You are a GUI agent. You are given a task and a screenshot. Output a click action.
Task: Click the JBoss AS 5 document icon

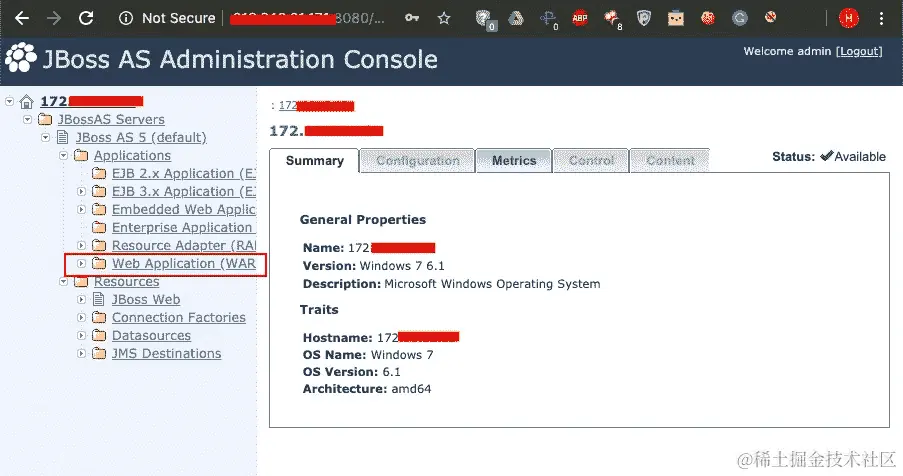coord(63,138)
